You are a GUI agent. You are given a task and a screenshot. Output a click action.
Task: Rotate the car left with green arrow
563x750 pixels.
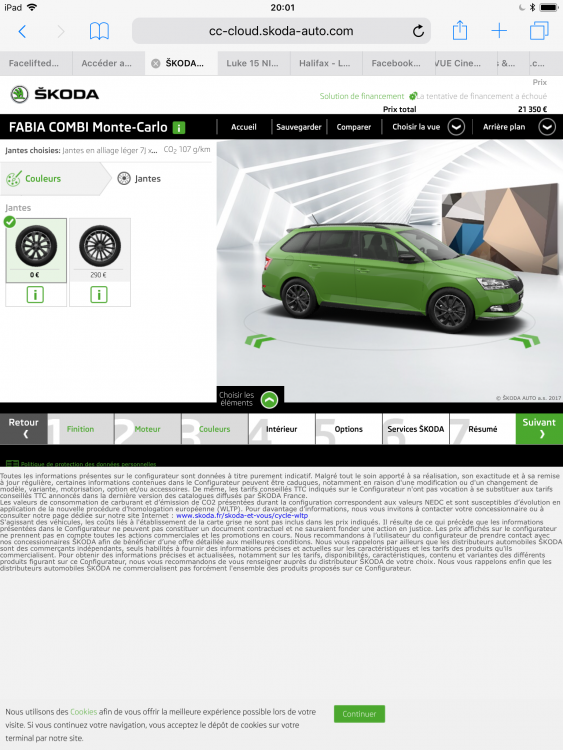260,341
